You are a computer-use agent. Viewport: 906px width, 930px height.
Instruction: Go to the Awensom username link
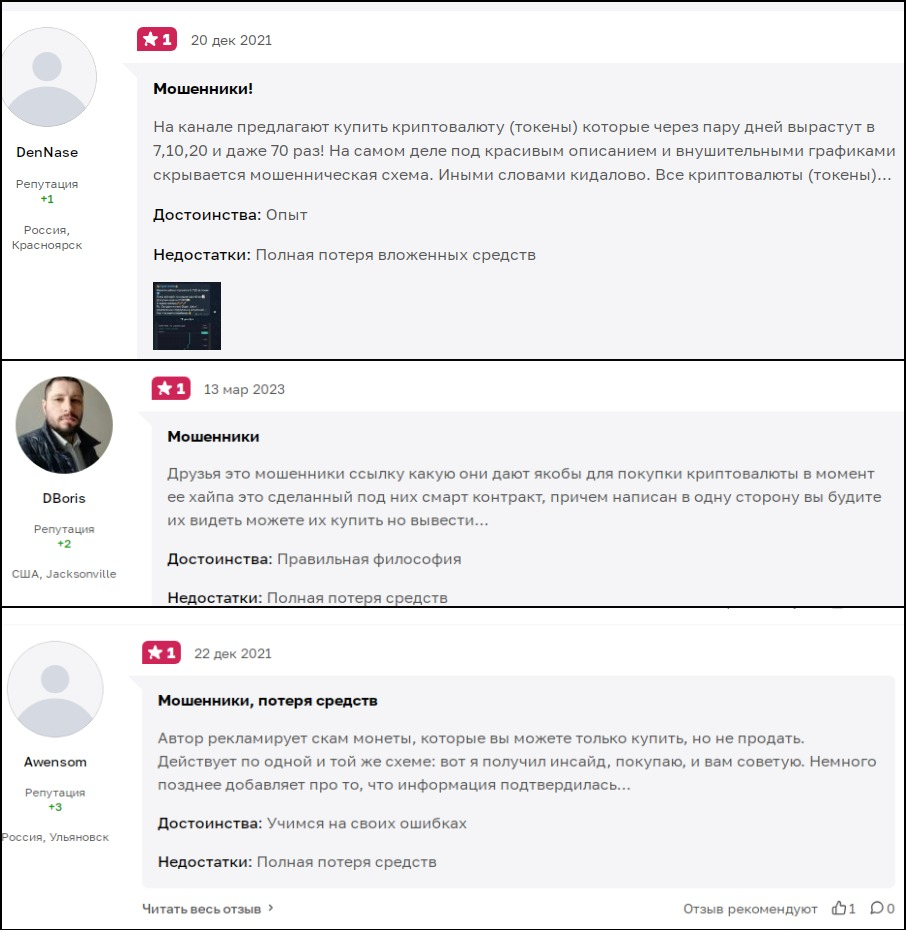[55, 762]
